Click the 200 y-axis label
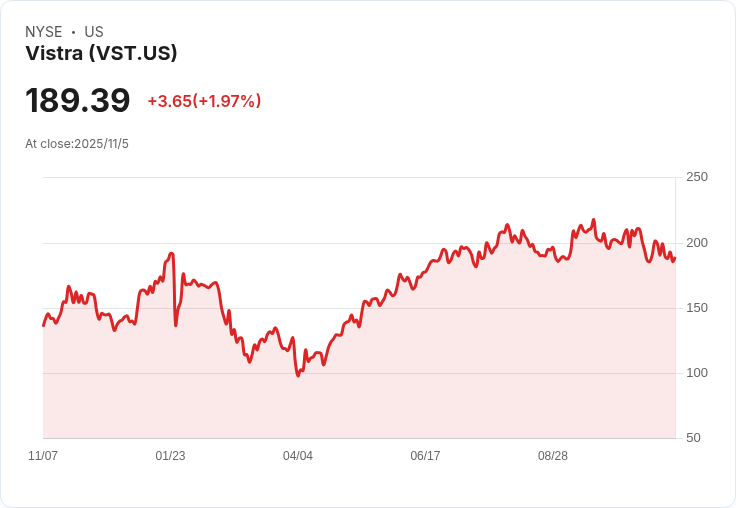The width and height of the screenshot is (736, 508). pyautogui.click(x=697, y=243)
